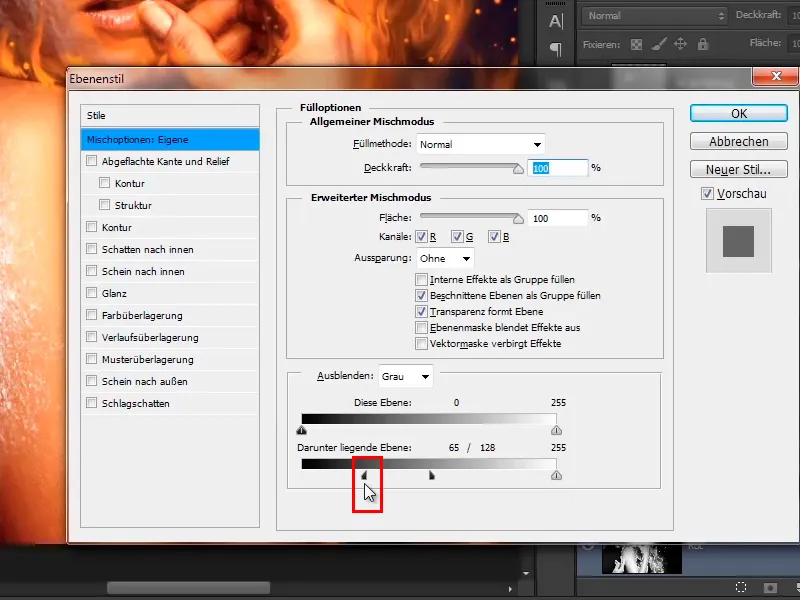Click the Fläche percentage input field
Viewport: 800px width, 600px height.
(557, 218)
